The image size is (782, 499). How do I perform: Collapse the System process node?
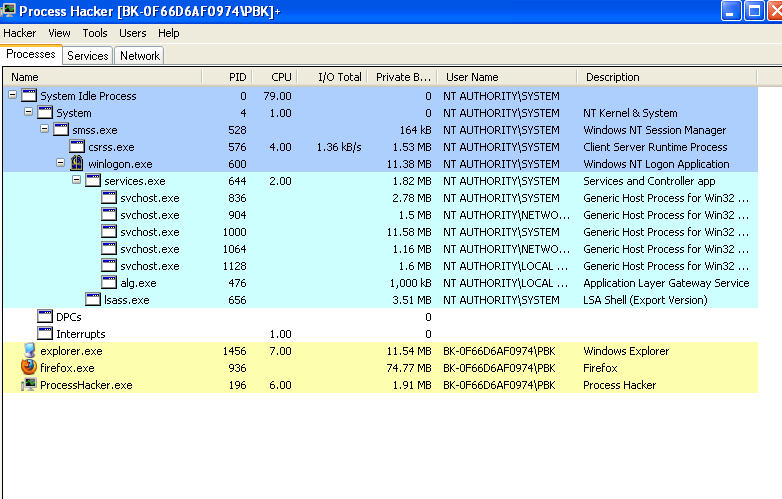[28, 112]
